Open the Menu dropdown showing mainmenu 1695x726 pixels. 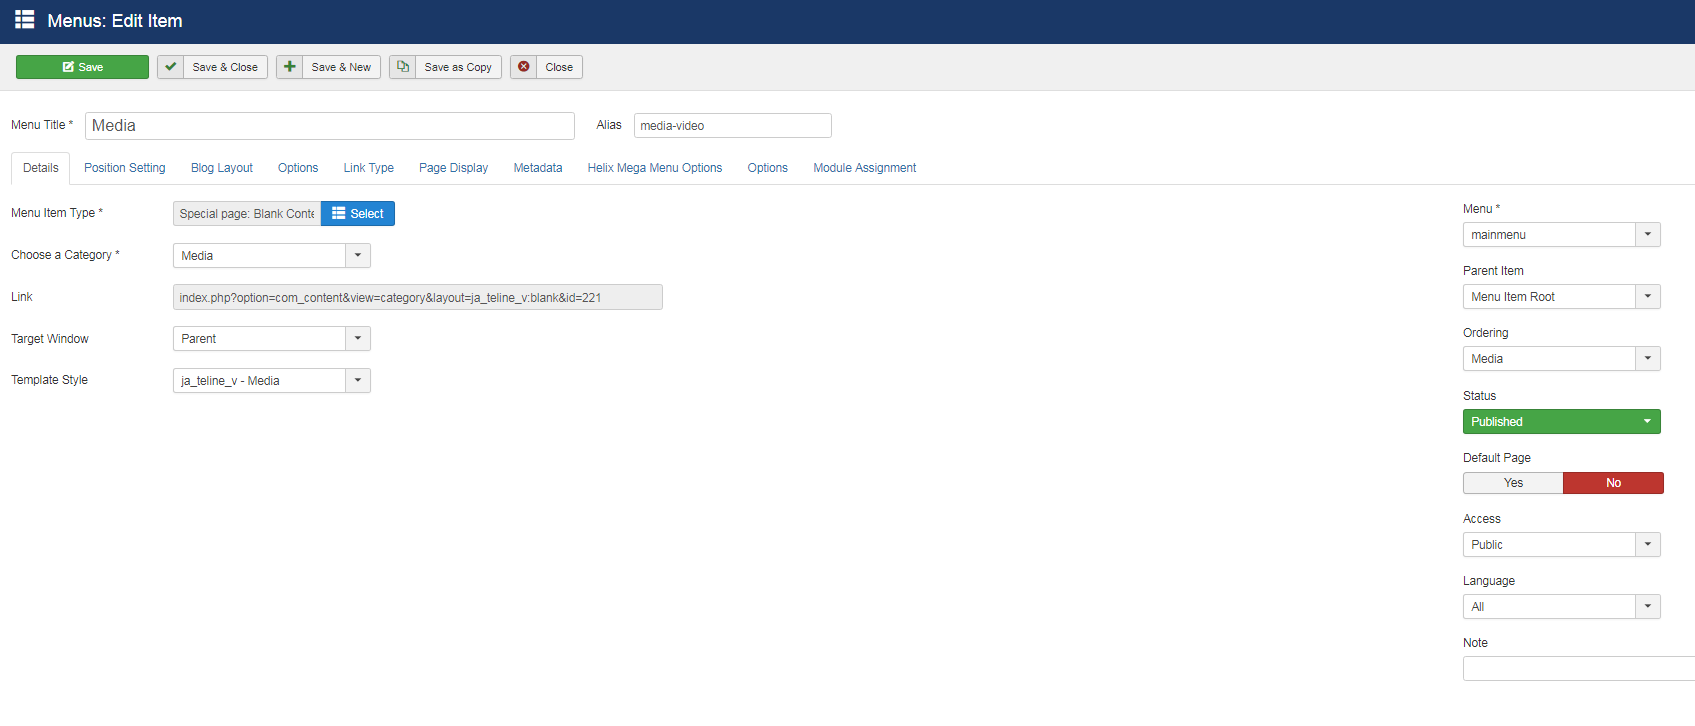1562,235
